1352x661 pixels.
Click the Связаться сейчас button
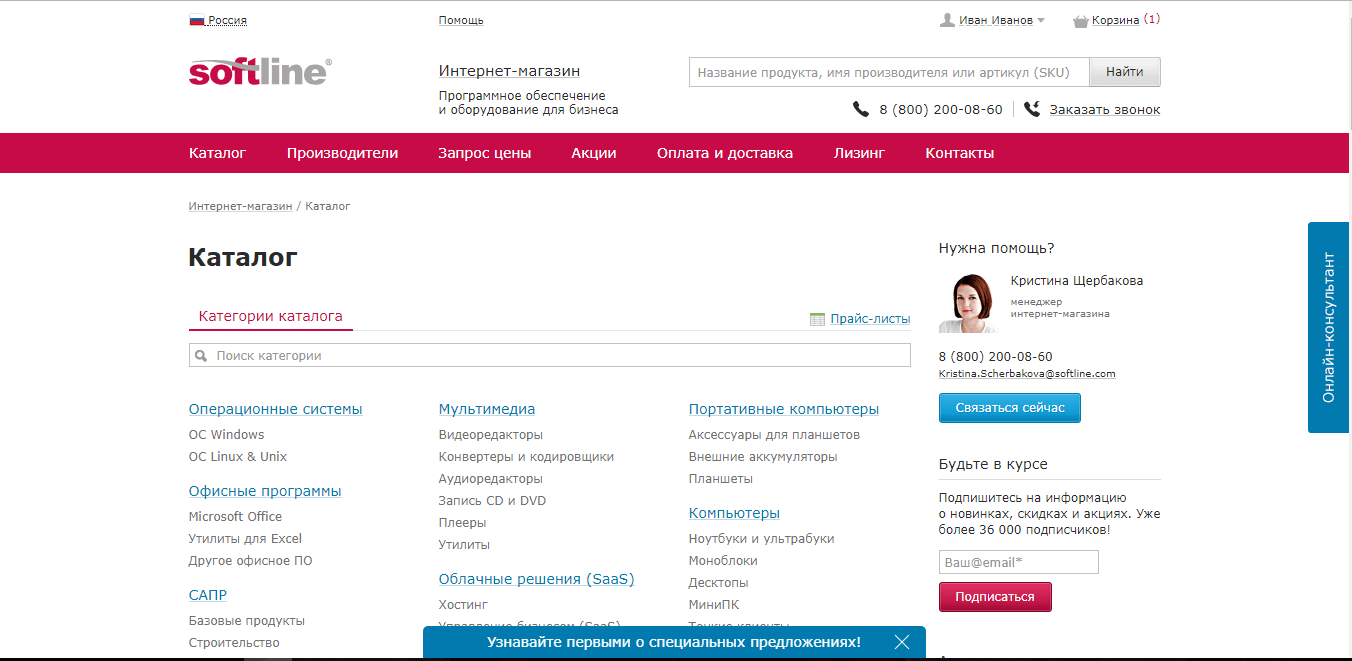click(x=1009, y=408)
